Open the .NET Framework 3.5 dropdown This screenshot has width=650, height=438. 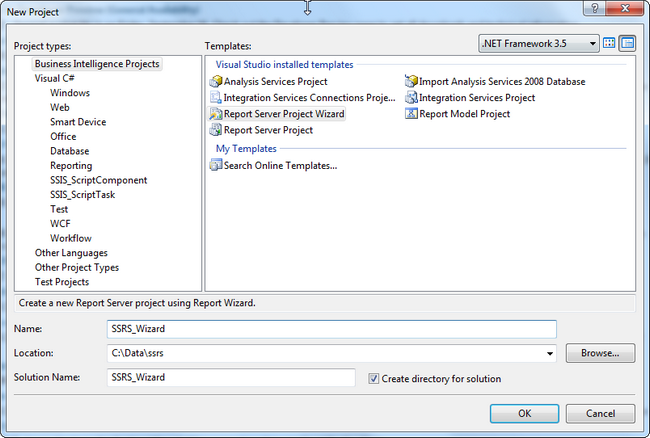(539, 44)
